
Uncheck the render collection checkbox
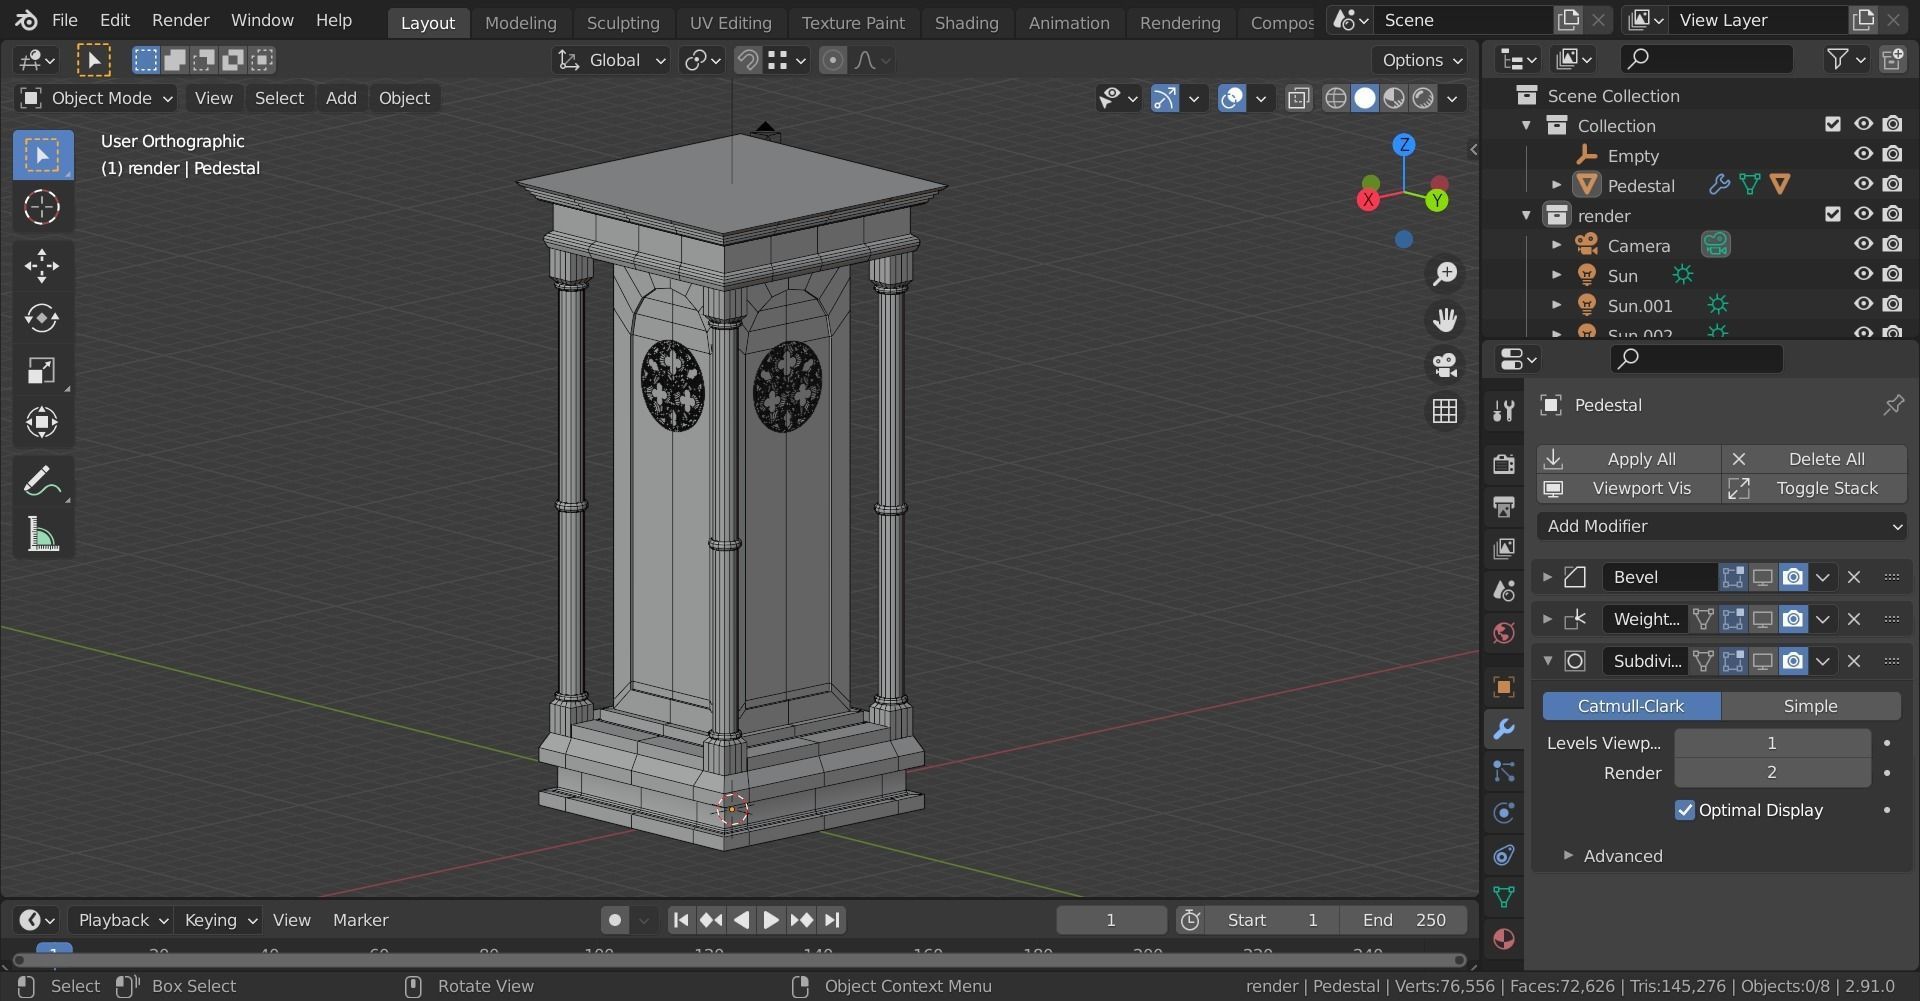point(1832,214)
